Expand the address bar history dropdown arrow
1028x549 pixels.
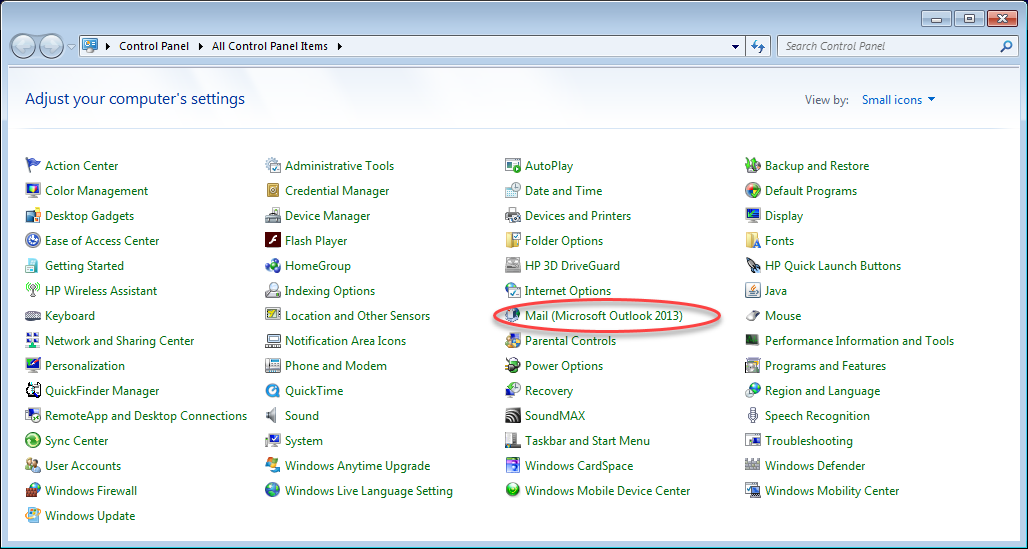point(736,46)
